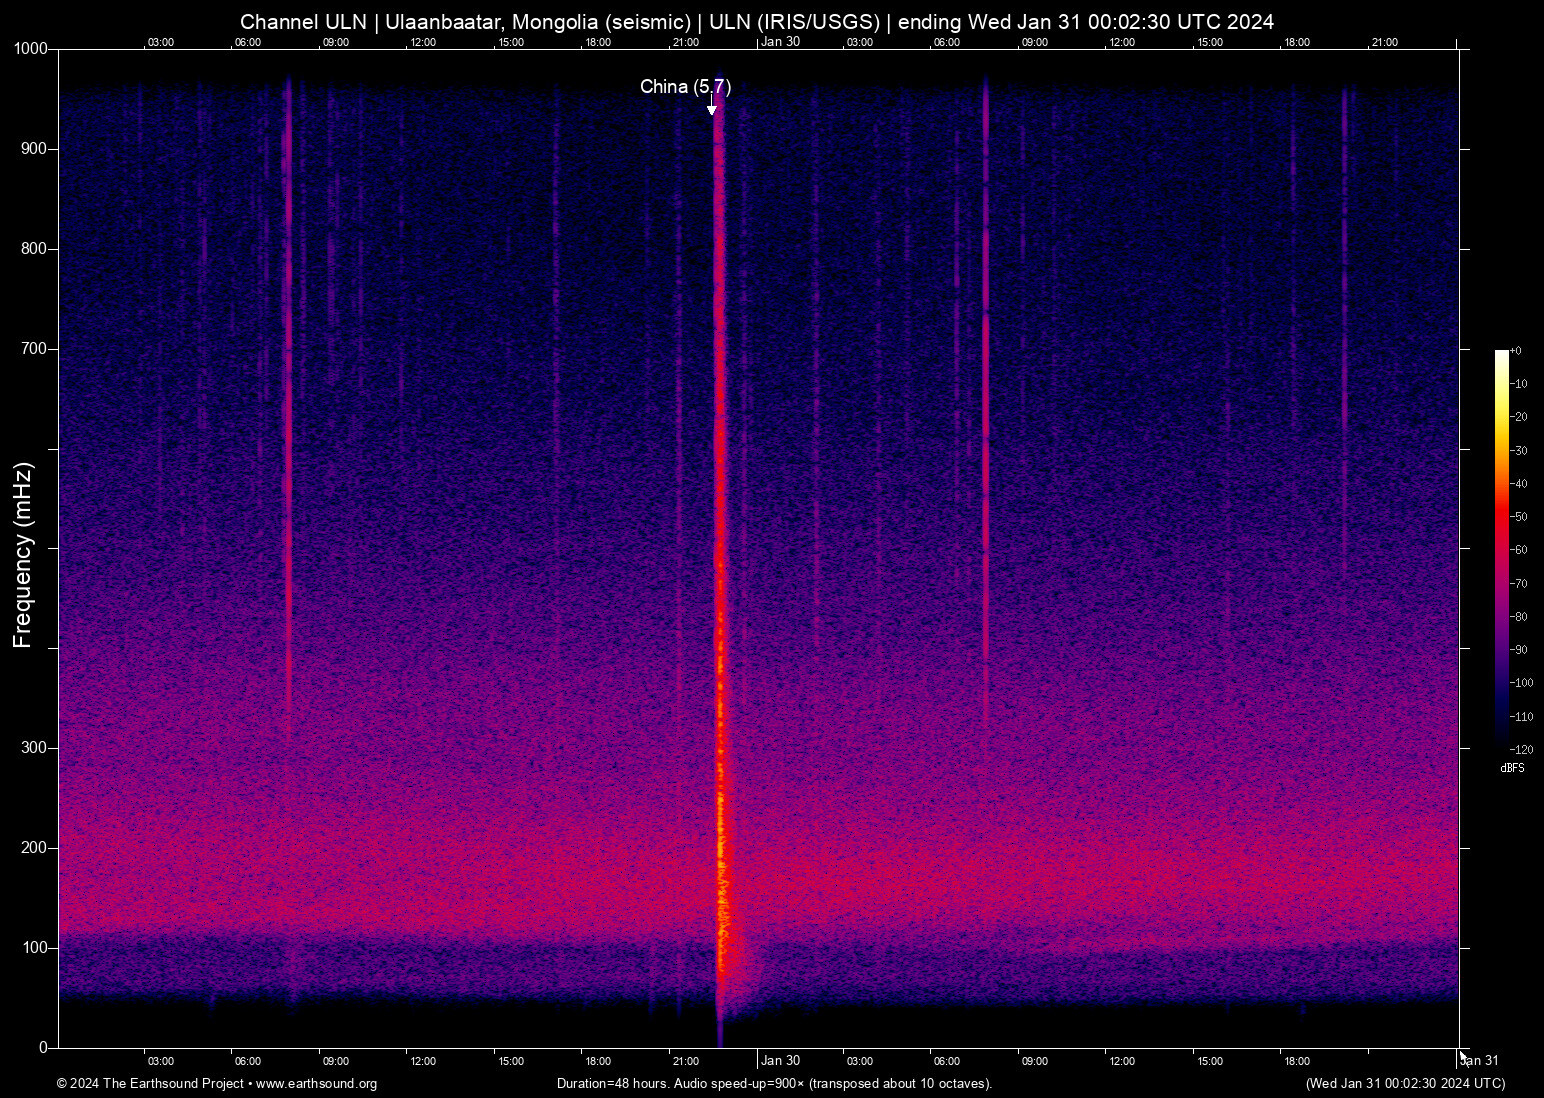
Task: Click the -120 label at the colorbar bottom
Action: click(1521, 749)
